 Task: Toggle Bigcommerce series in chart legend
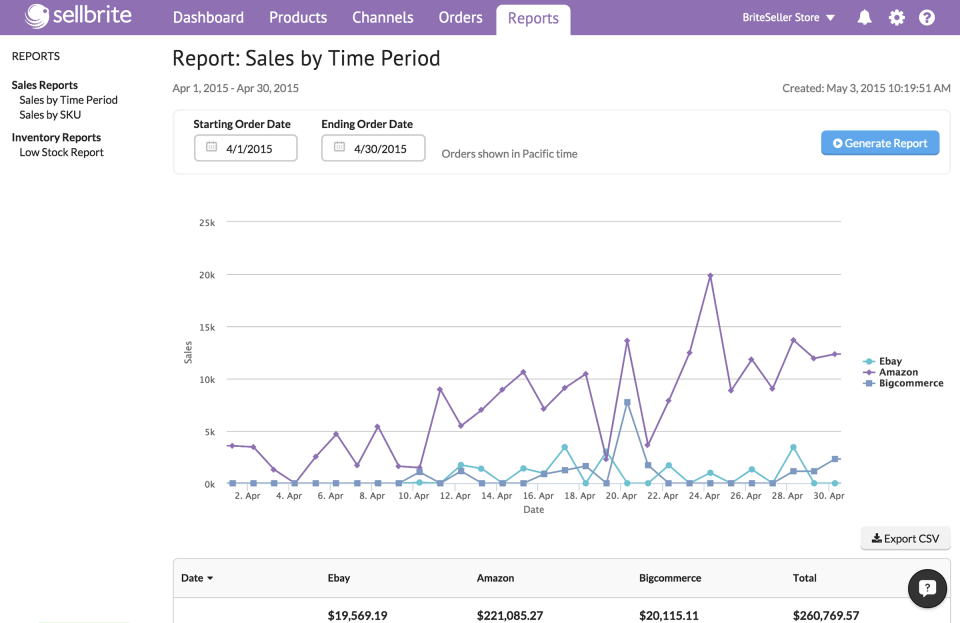(x=910, y=383)
